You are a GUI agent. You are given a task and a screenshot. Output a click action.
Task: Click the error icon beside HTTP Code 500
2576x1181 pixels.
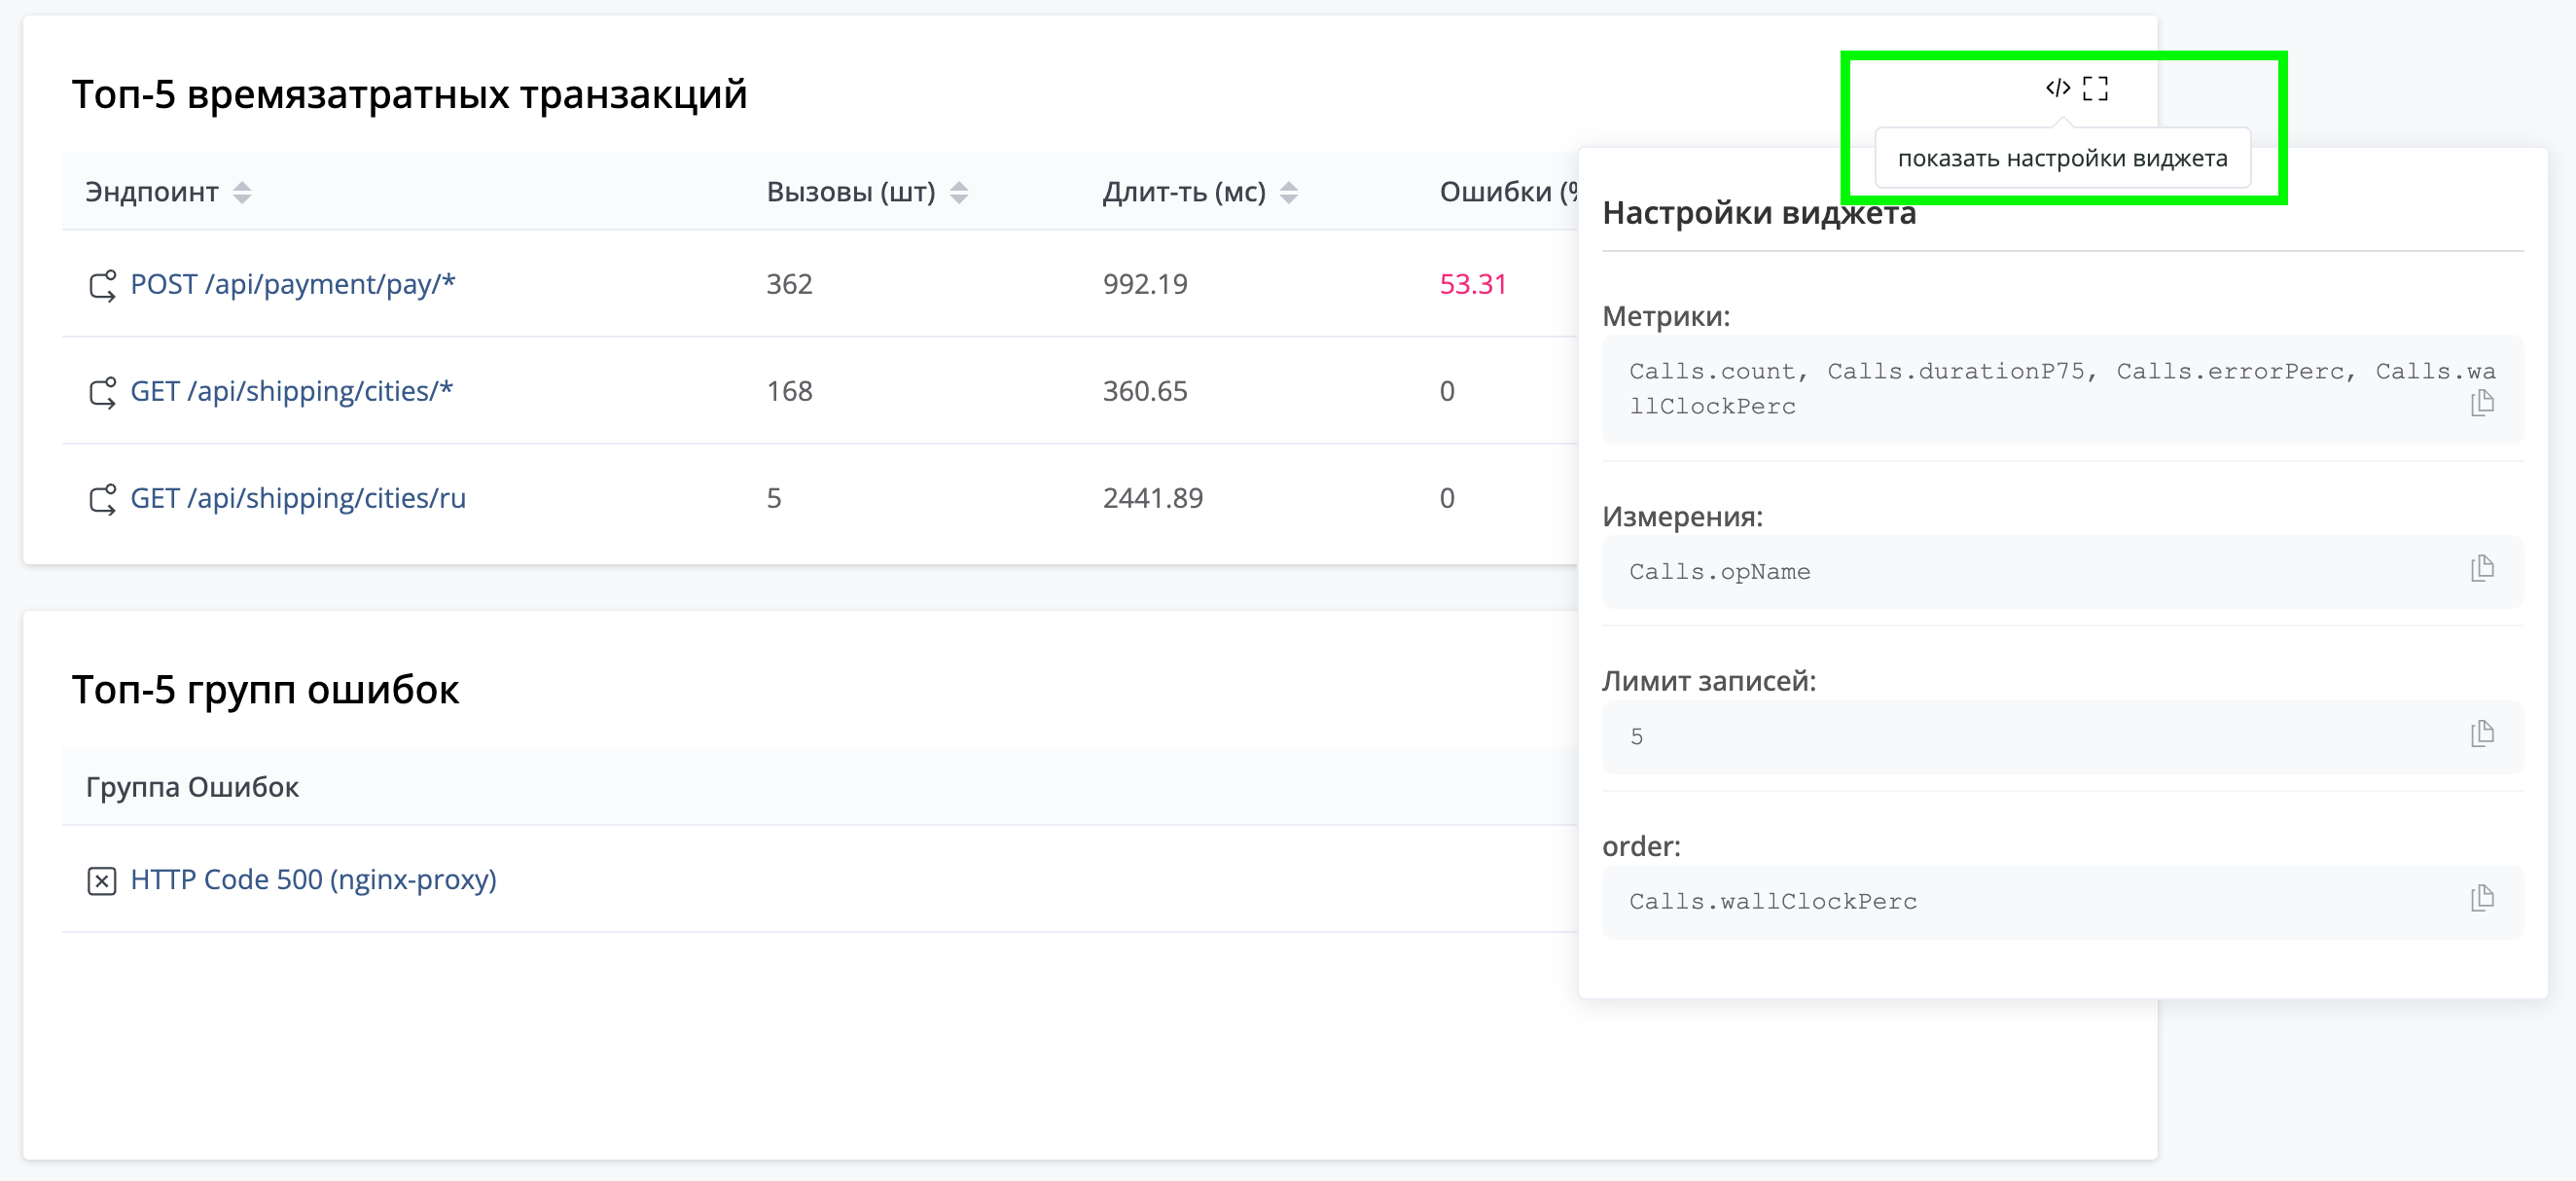tap(101, 881)
